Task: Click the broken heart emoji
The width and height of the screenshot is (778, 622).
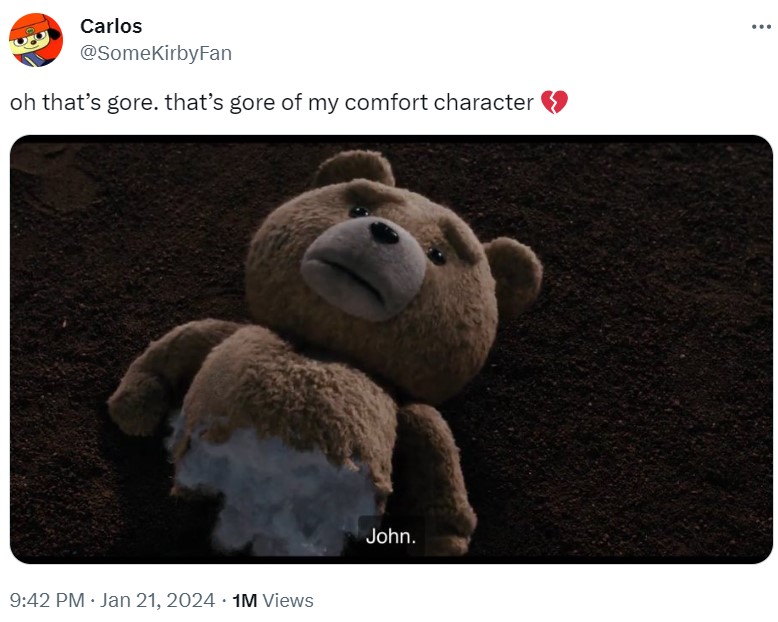Action: coord(554,102)
